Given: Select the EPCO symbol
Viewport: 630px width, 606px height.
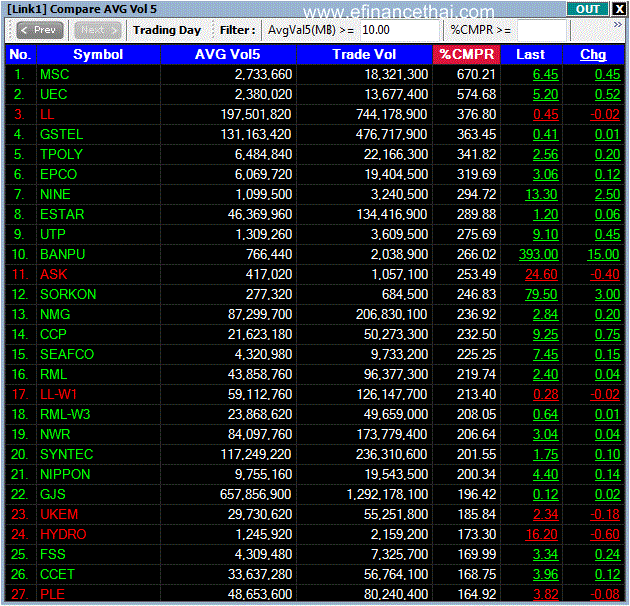Looking at the screenshot, I should click(58, 174).
